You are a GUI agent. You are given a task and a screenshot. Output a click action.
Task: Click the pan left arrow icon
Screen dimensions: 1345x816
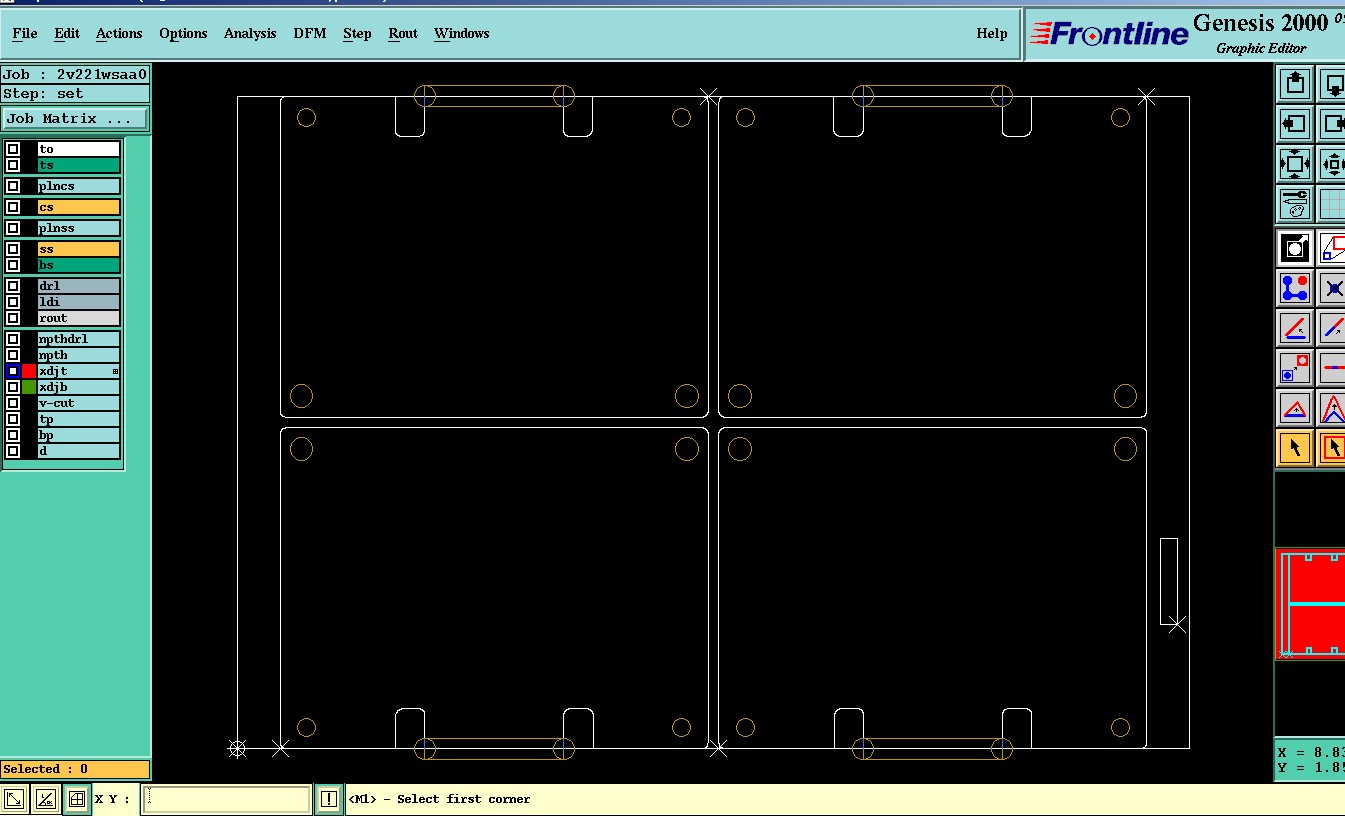click(1295, 124)
